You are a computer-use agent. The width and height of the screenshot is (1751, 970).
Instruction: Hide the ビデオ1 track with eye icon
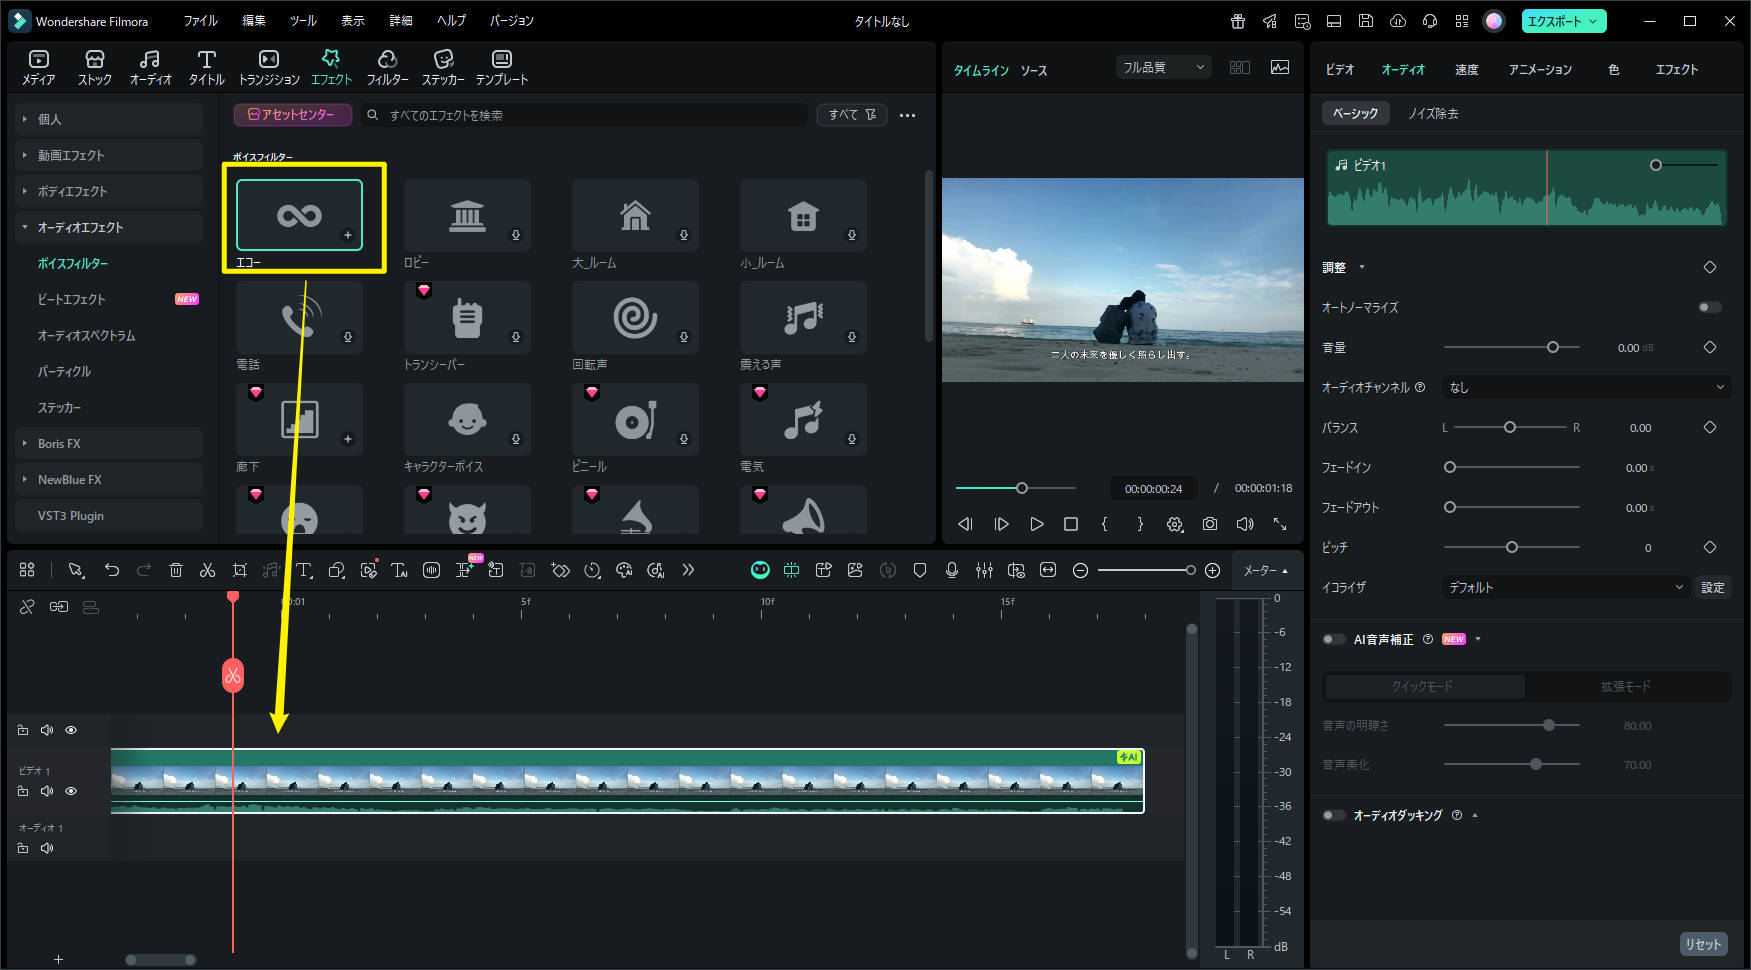coord(71,791)
